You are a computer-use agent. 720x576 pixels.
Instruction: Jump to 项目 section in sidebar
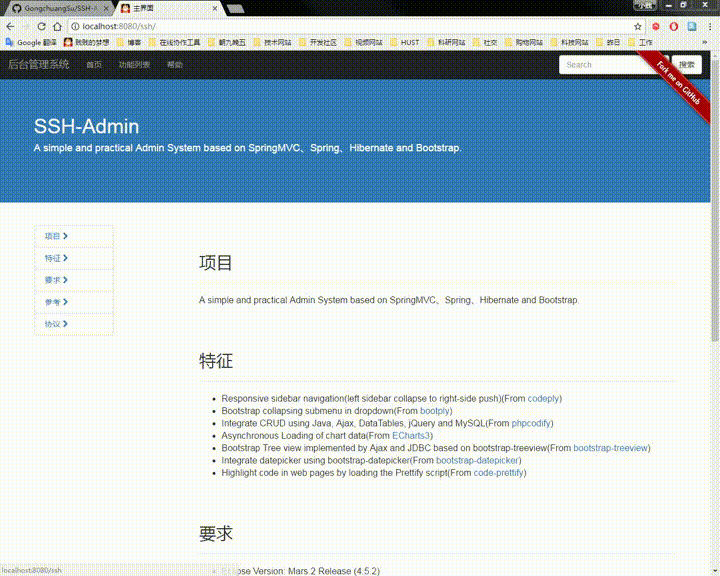coord(74,236)
